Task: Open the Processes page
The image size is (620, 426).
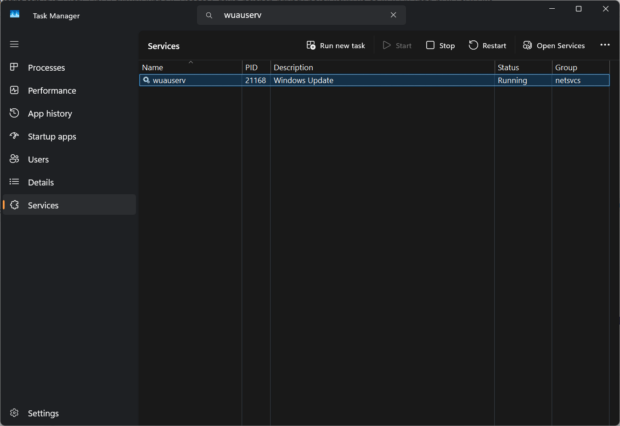Action: tap(46, 67)
